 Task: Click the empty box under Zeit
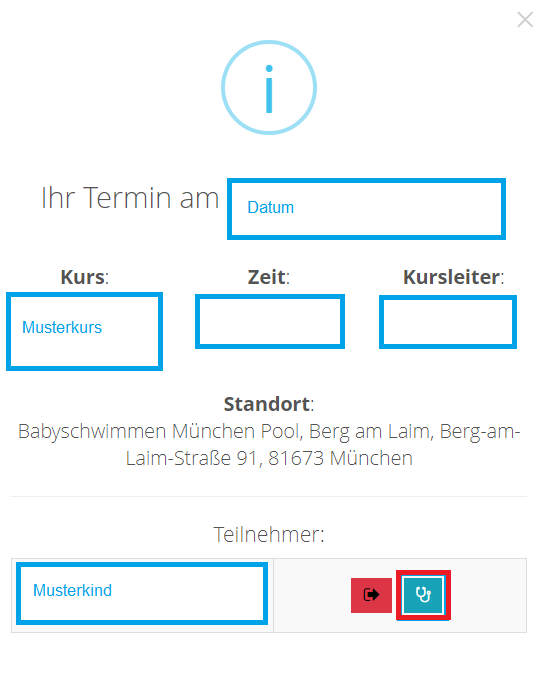point(270,322)
